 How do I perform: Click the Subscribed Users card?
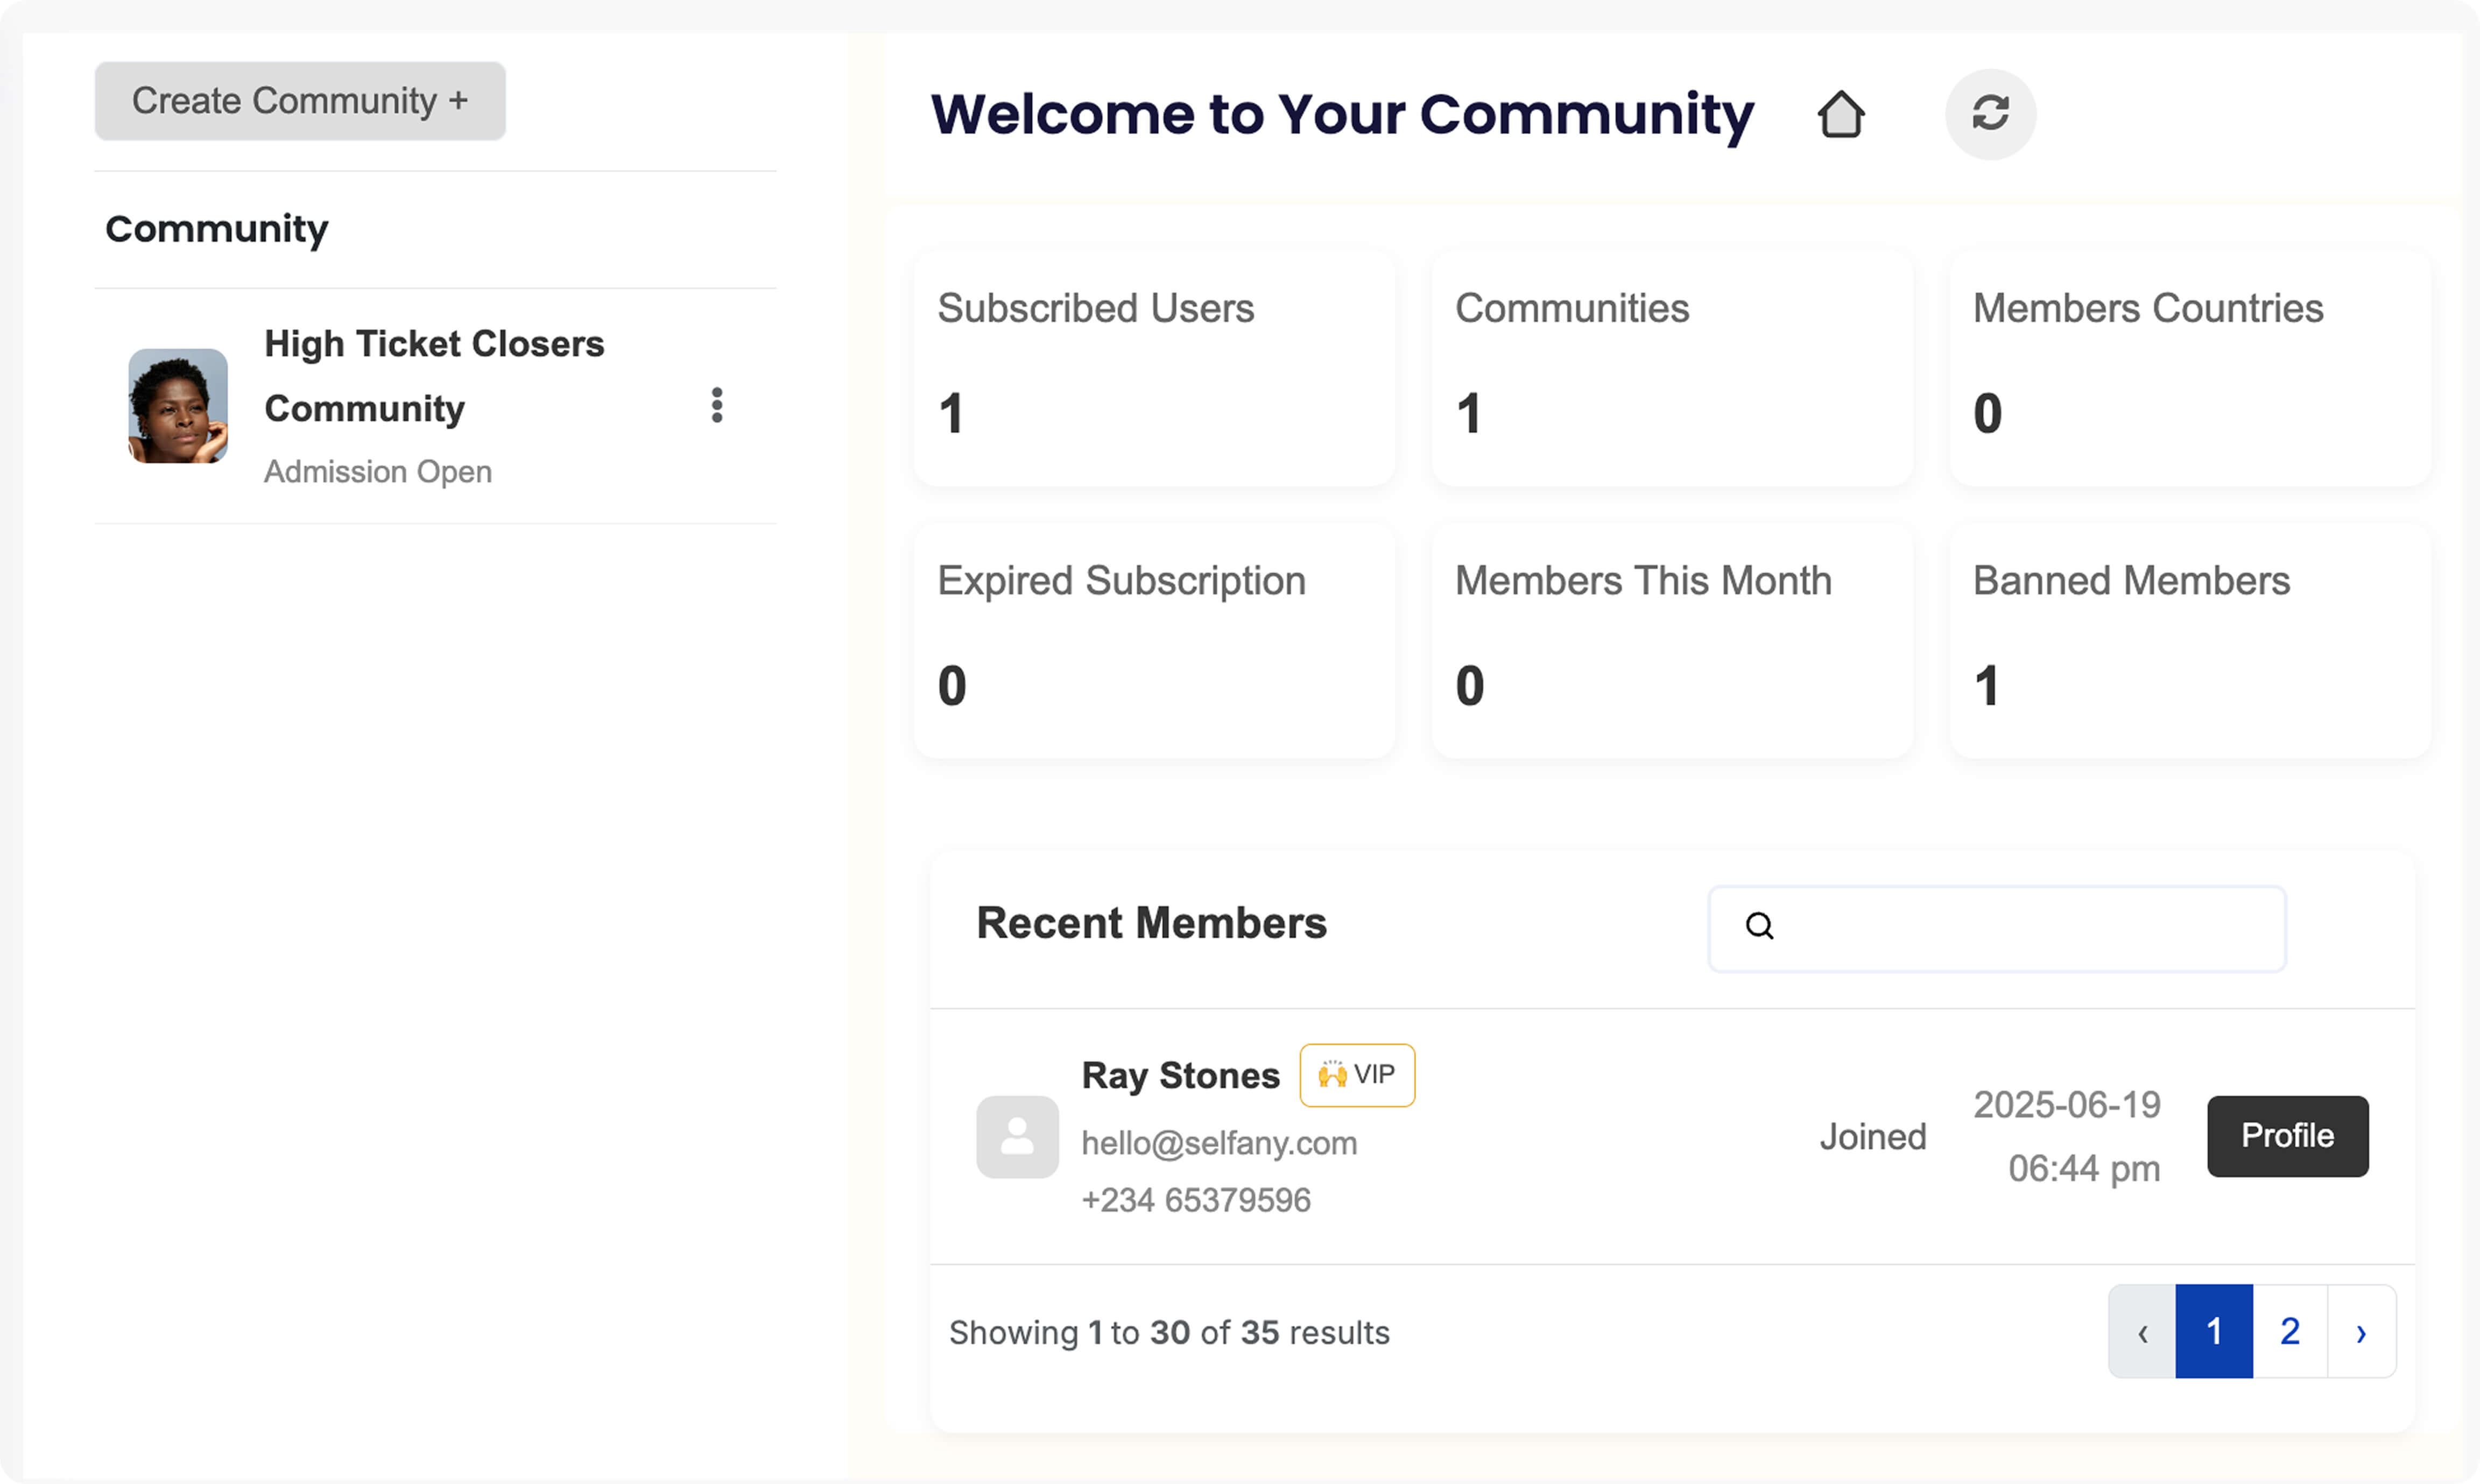coord(1154,369)
